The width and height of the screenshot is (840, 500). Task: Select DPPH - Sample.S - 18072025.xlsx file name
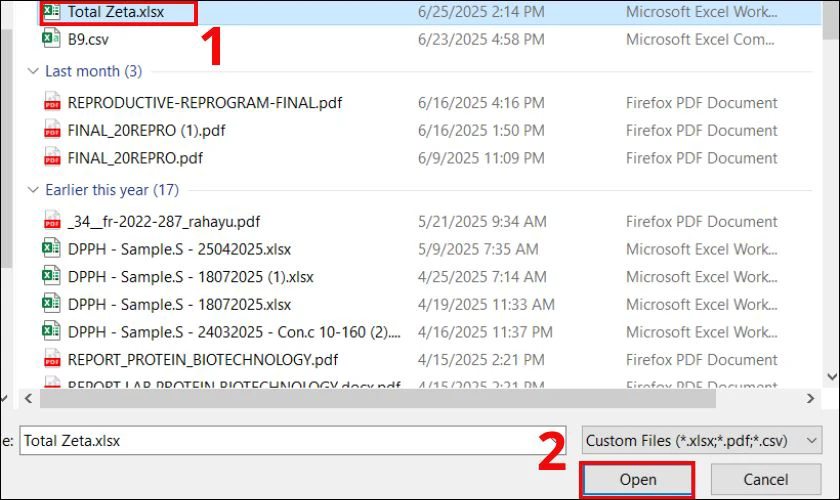click(179, 305)
